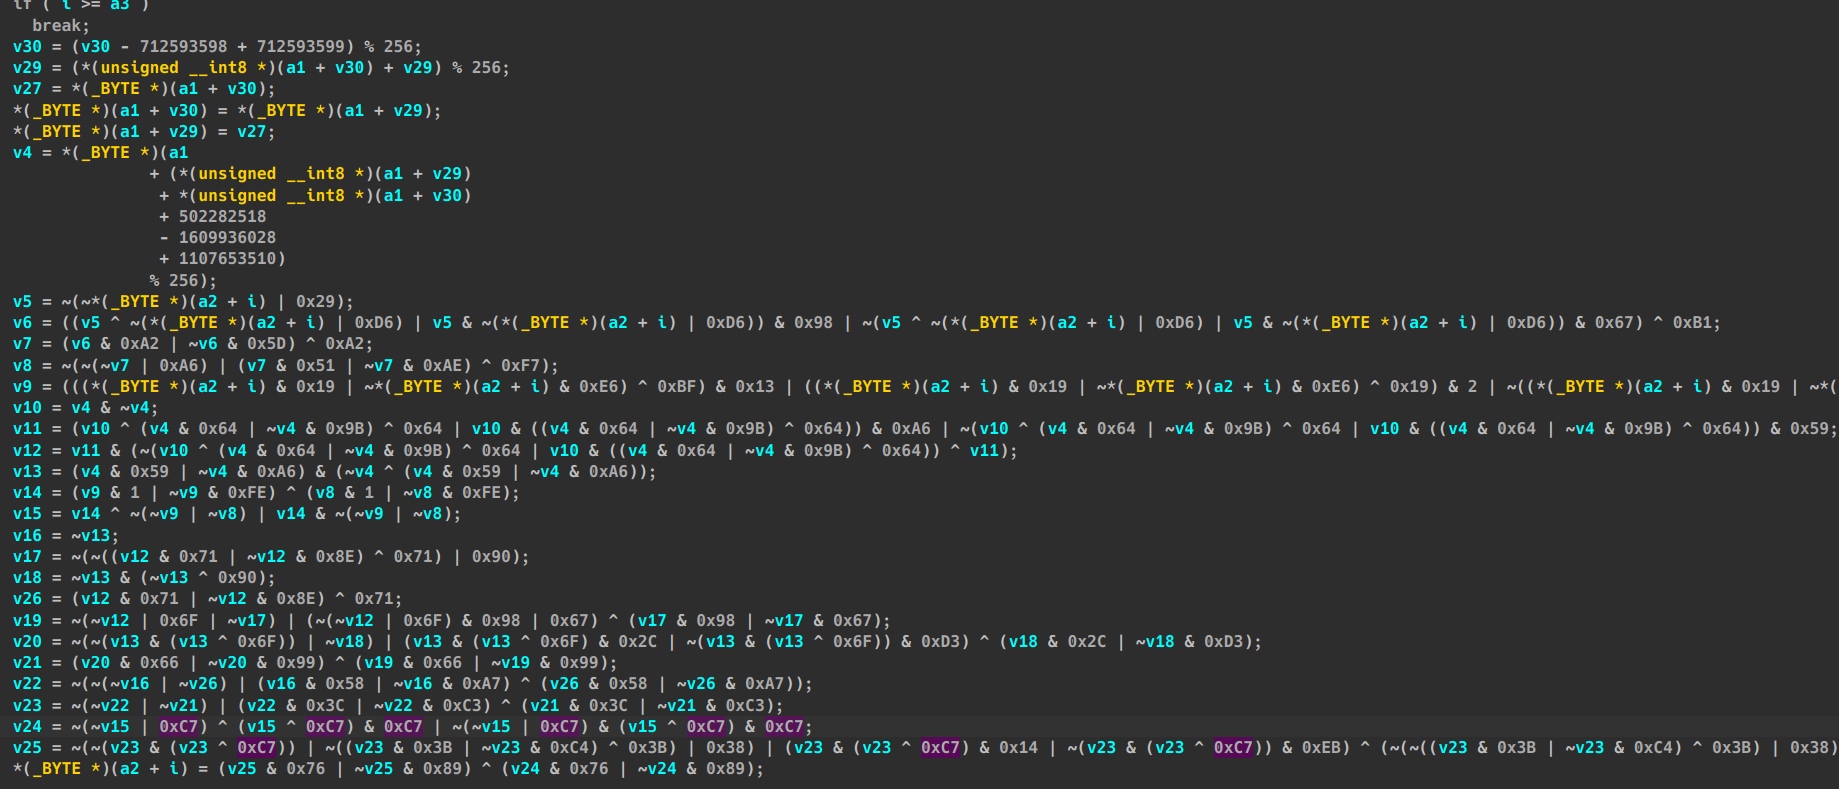Select v24 at start of the highlighted line
The width and height of the screenshot is (1839, 789).
(27, 726)
